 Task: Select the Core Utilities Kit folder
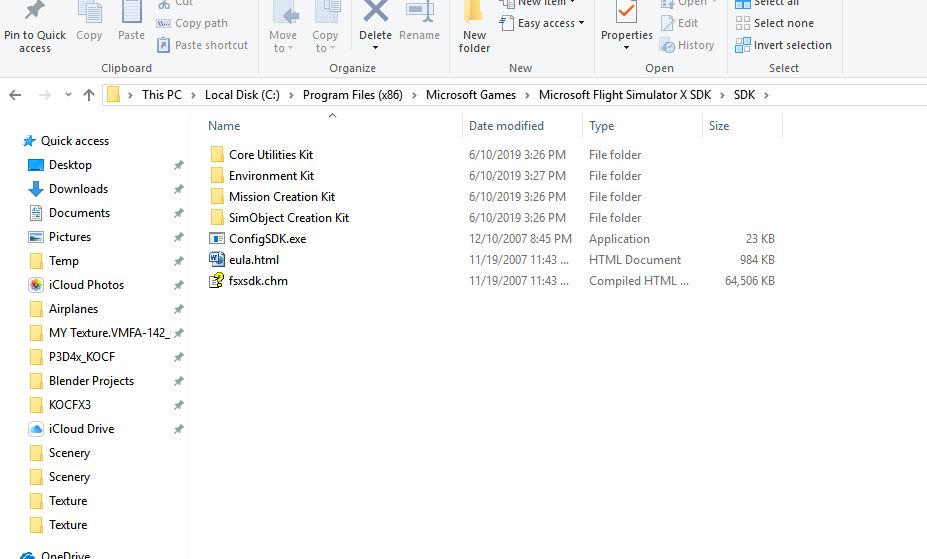click(271, 154)
